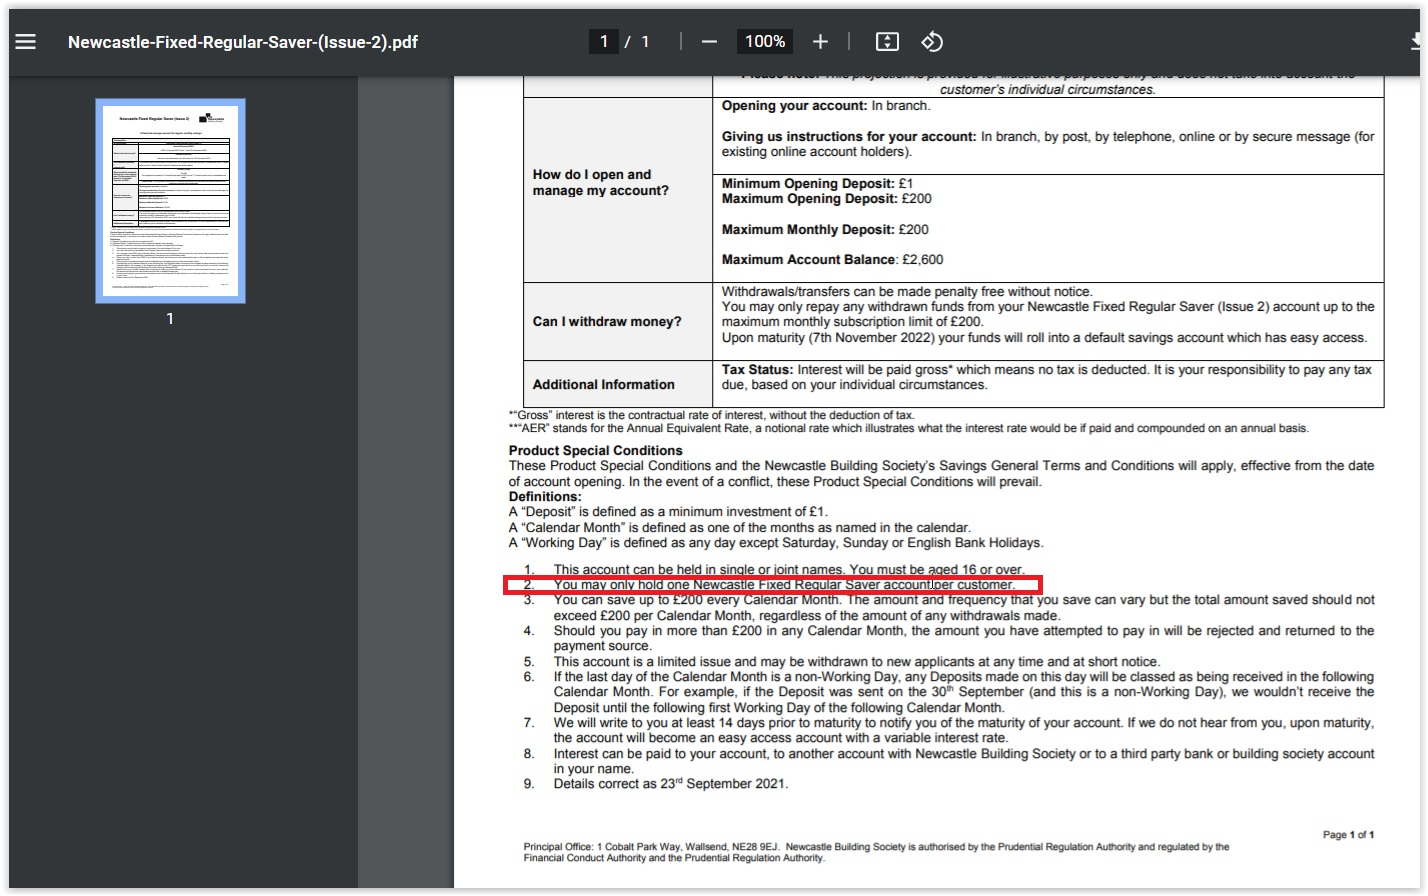This screenshot has height=896, width=1428.
Task: Click the page number input field
Action: pos(604,42)
